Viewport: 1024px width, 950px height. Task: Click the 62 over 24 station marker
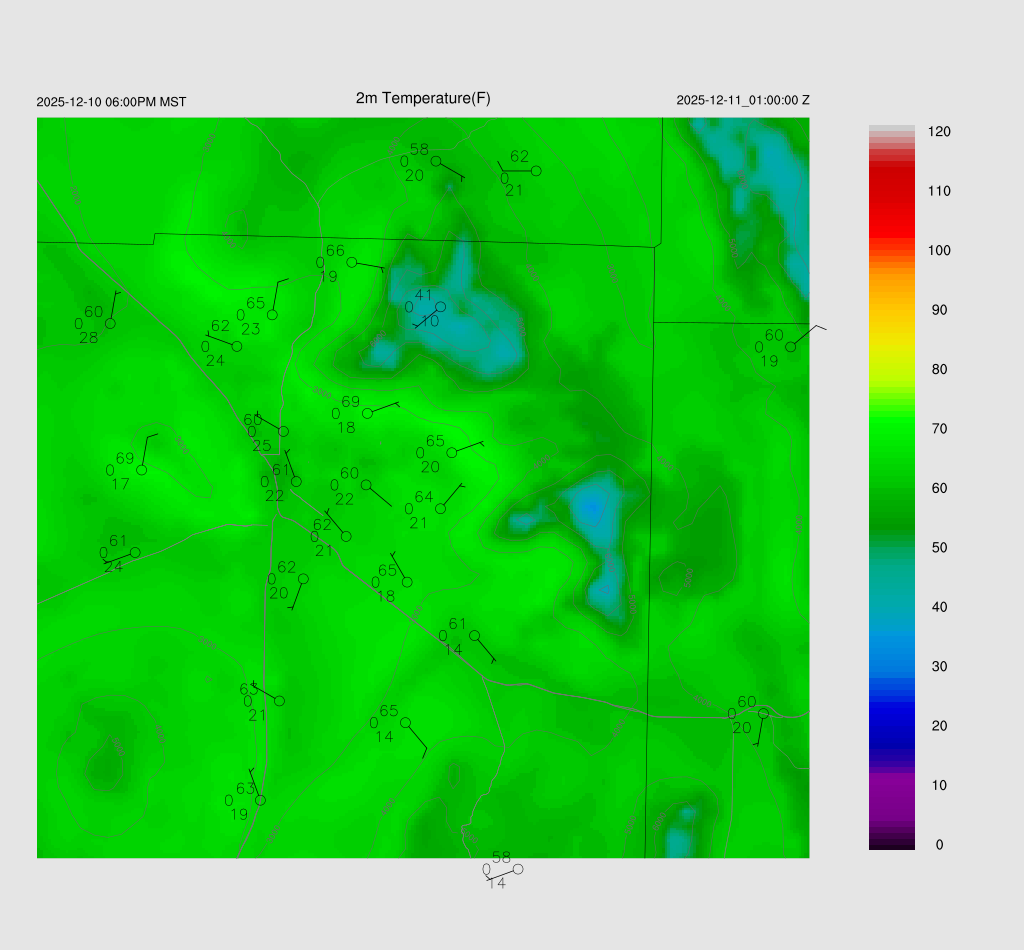[237, 346]
